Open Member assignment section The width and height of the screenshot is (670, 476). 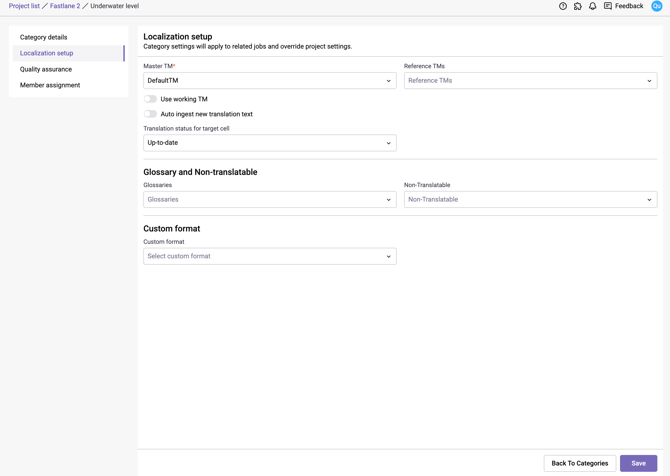pyautogui.click(x=50, y=85)
